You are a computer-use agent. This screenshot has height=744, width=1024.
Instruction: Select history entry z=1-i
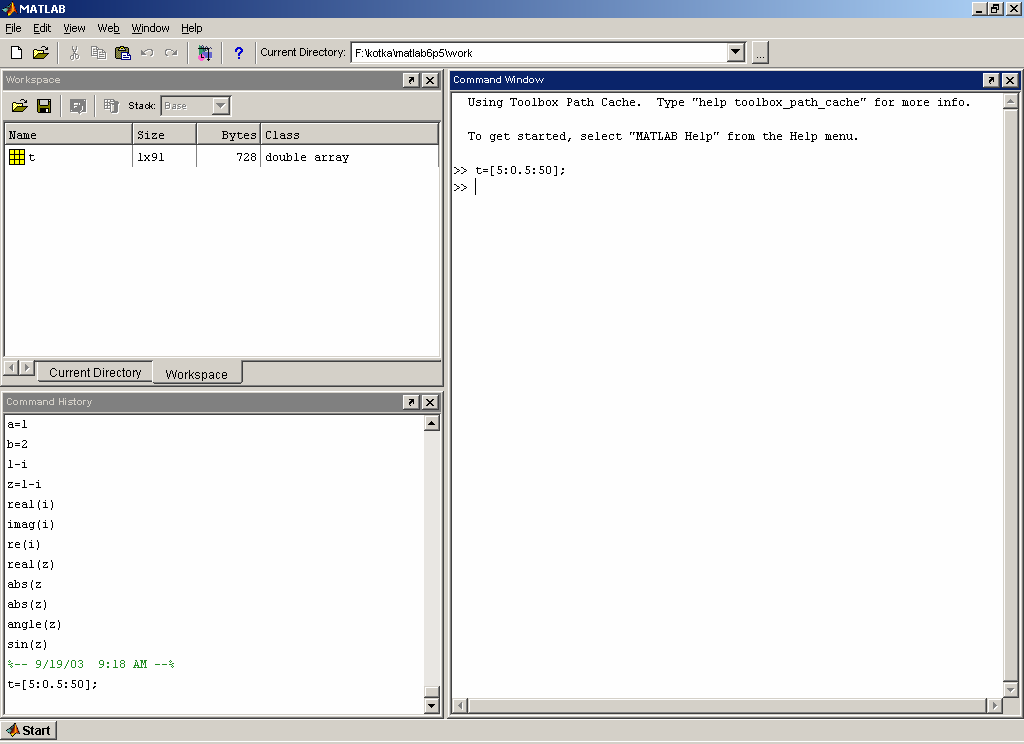click(24, 484)
